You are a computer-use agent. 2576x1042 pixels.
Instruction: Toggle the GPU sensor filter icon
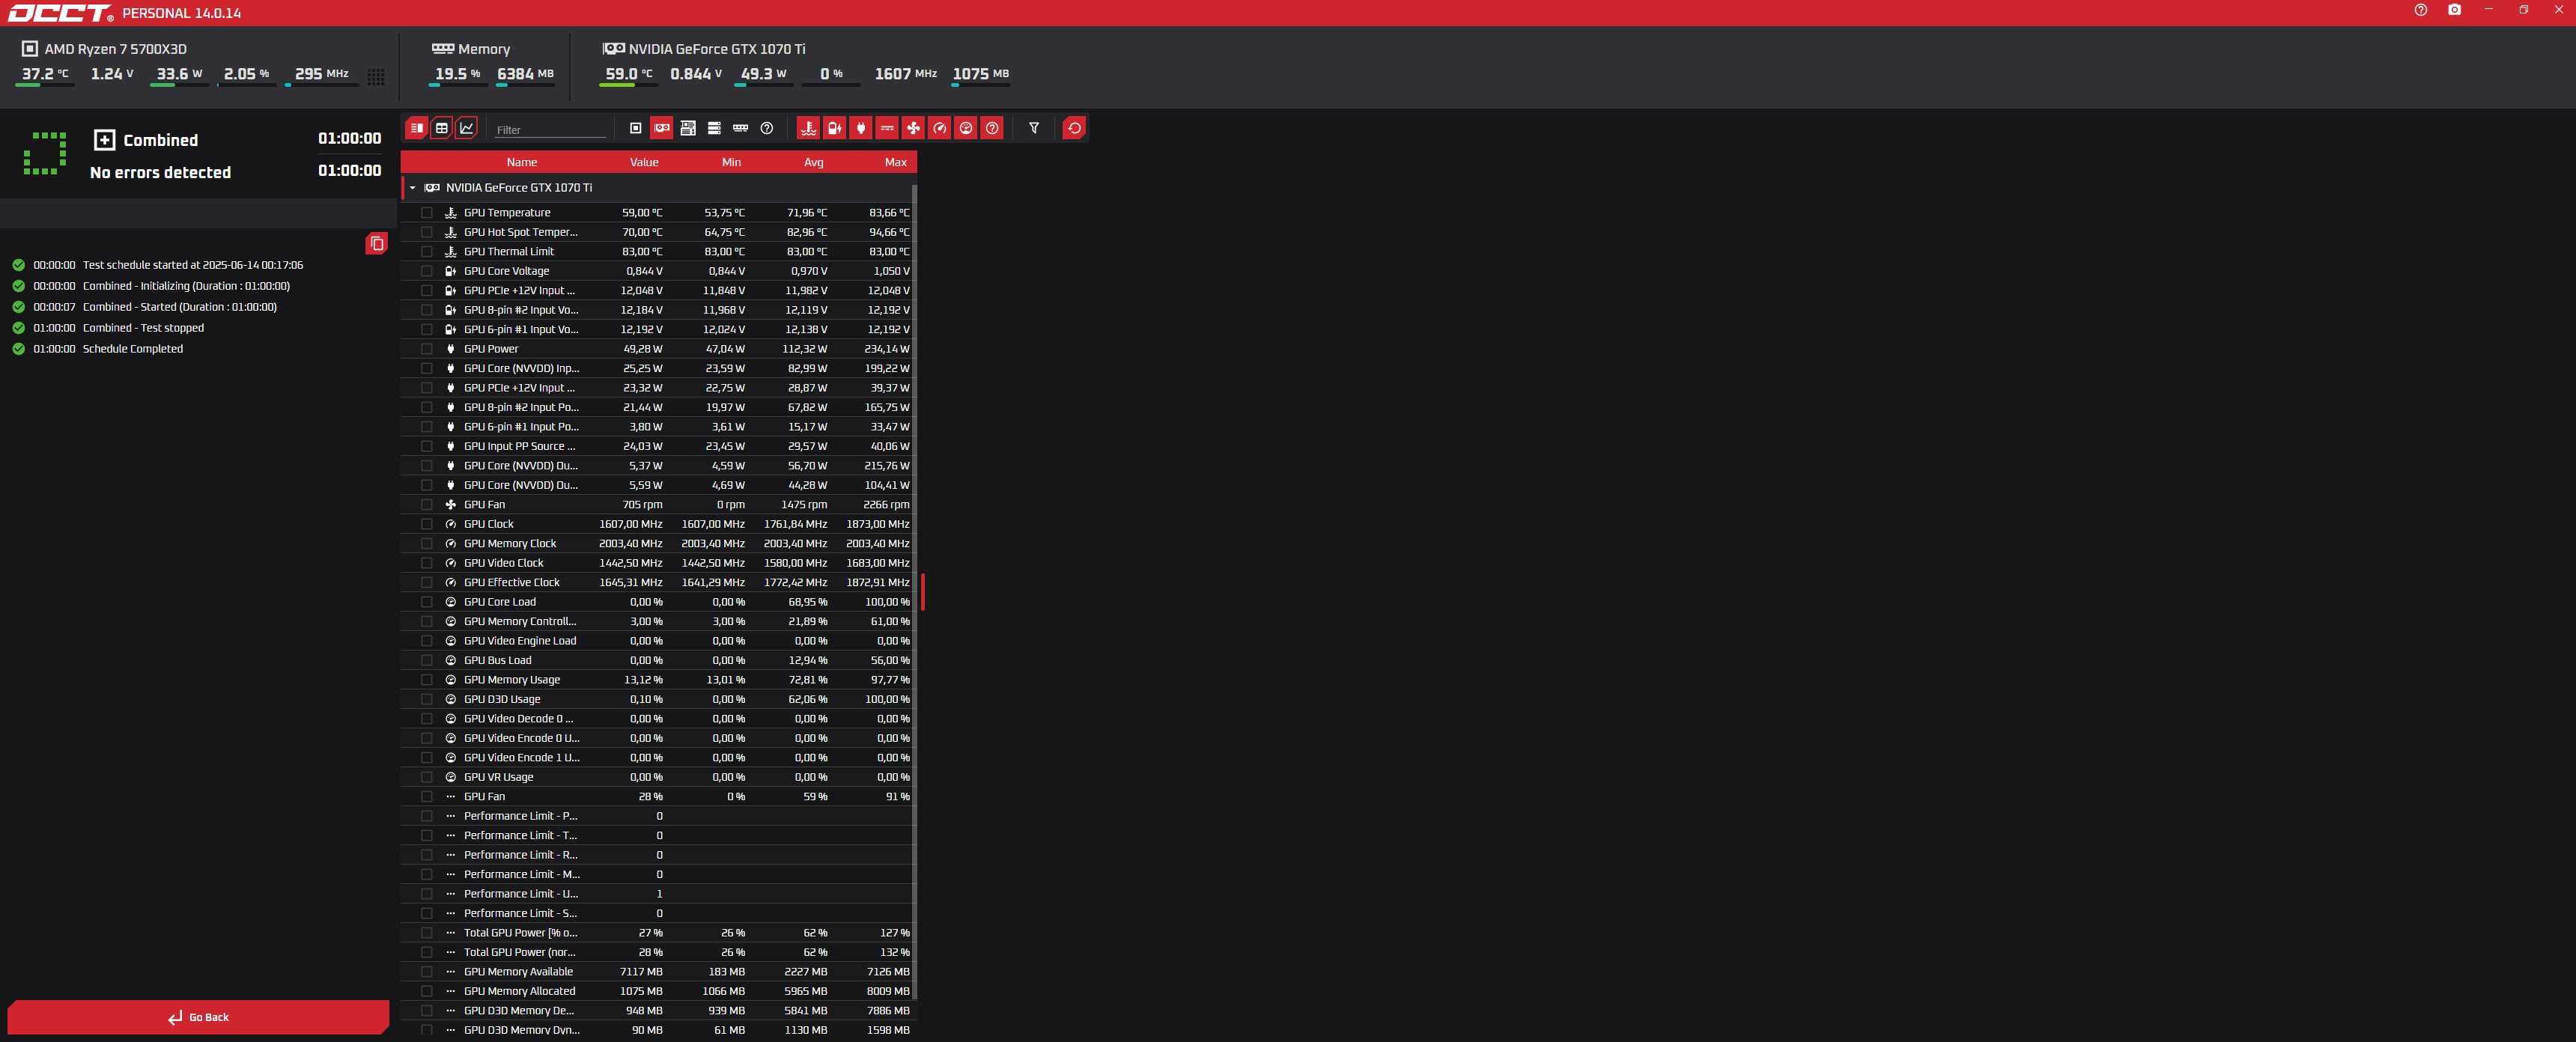[661, 128]
